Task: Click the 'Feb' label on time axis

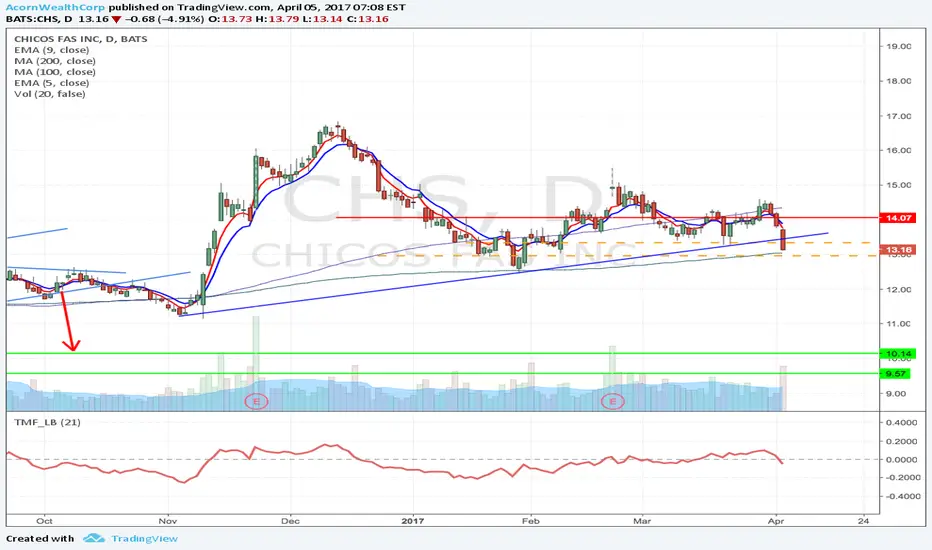Action: coord(530,521)
